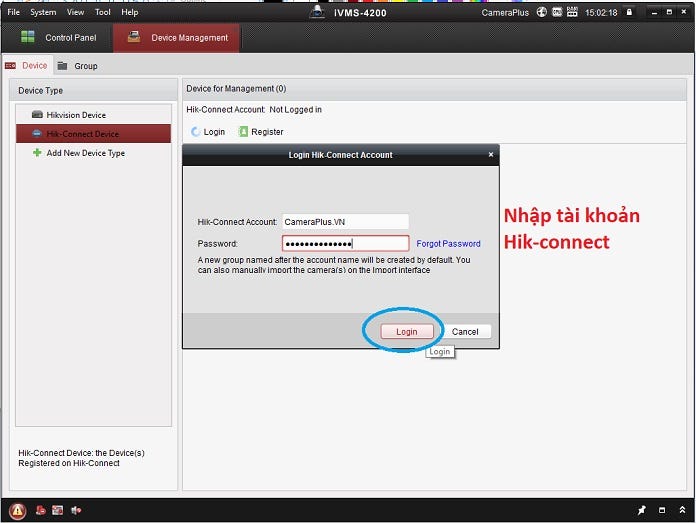This screenshot has height=523, width=696.
Task: Select the Group sub-tab
Action: [x=78, y=66]
